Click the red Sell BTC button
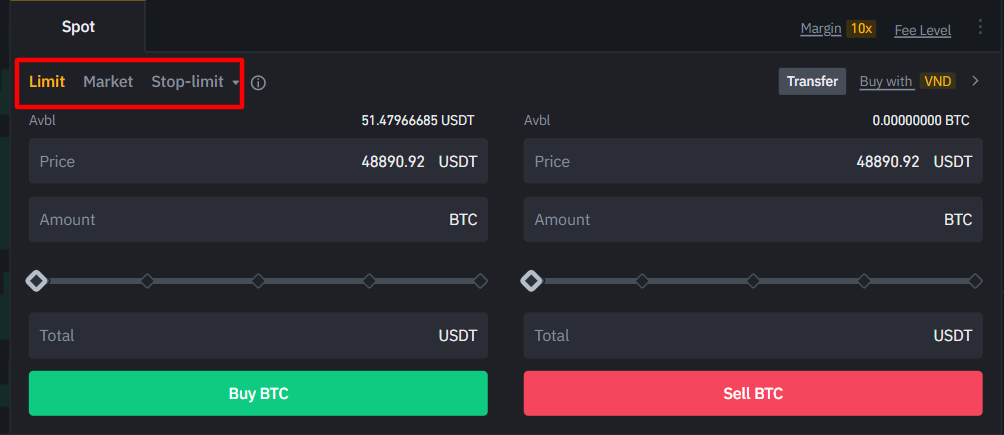This screenshot has width=1004, height=435. [753, 393]
